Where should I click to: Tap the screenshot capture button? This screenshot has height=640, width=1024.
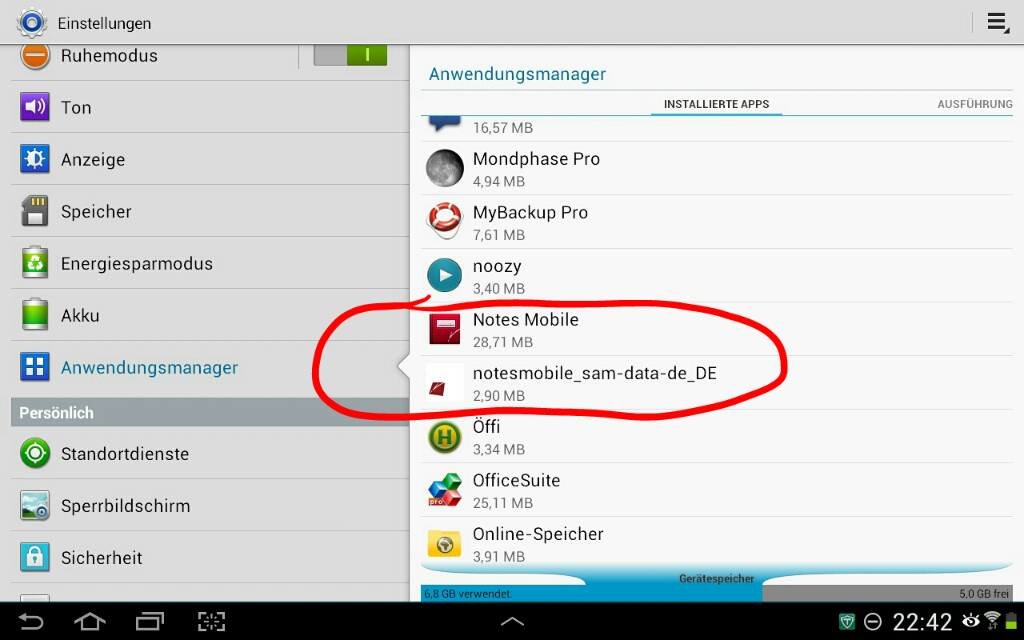211,621
